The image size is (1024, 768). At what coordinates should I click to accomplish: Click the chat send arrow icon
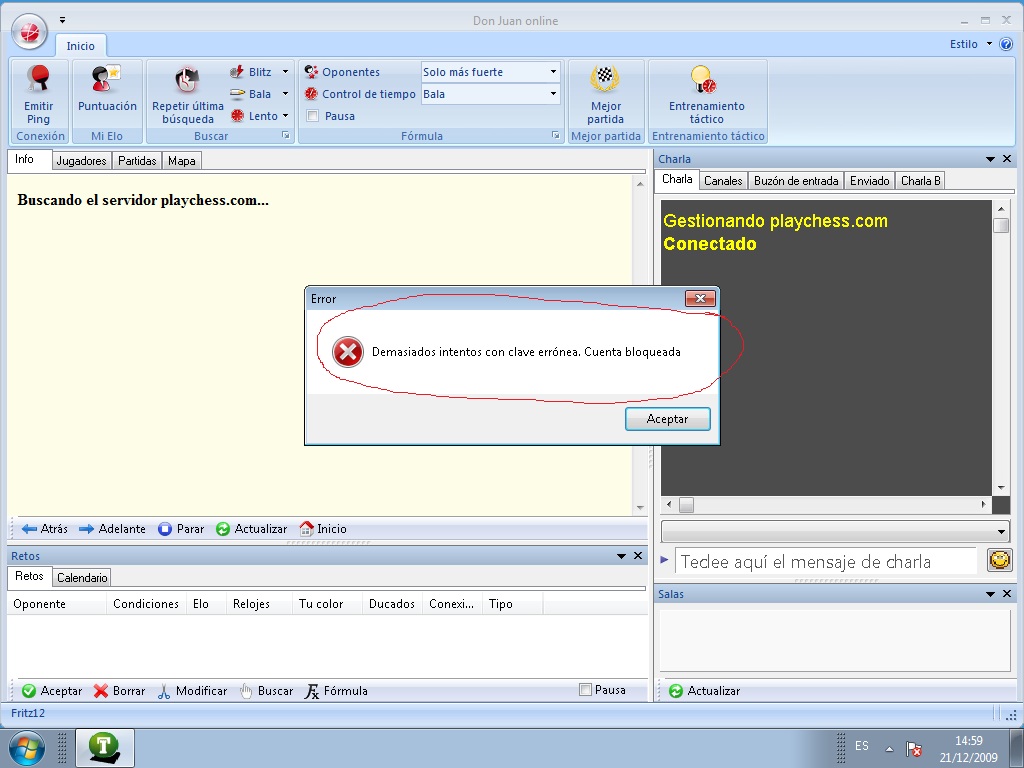(664, 560)
